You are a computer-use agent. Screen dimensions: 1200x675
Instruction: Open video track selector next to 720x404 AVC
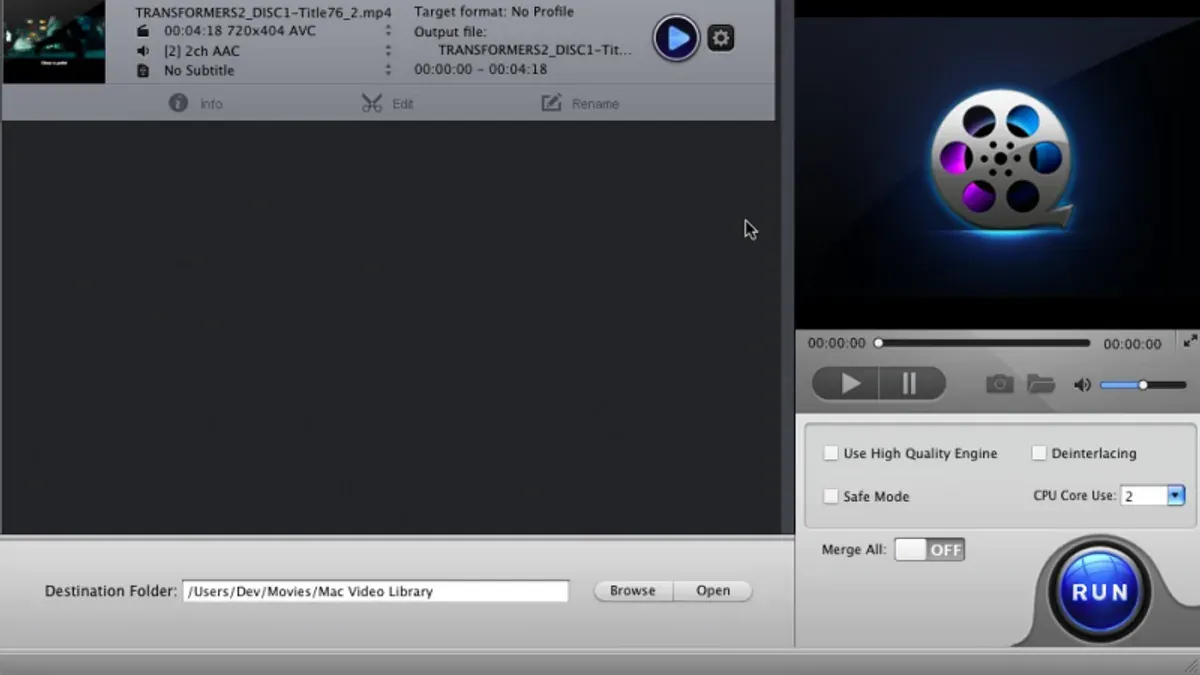click(x=388, y=31)
